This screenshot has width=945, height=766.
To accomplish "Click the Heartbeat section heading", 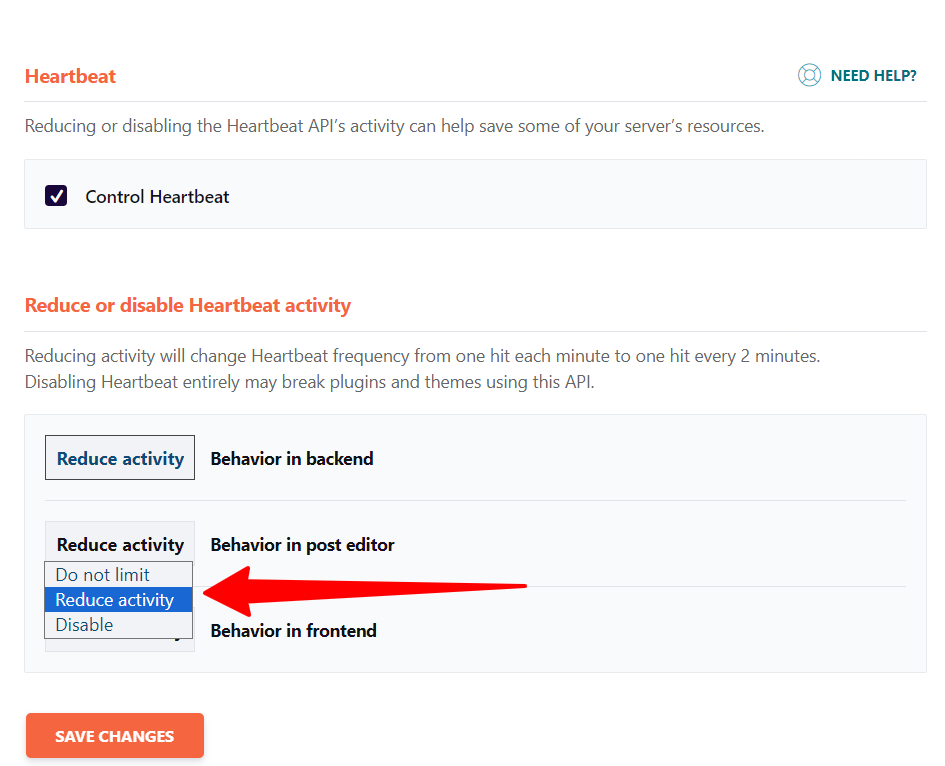I will (x=70, y=76).
